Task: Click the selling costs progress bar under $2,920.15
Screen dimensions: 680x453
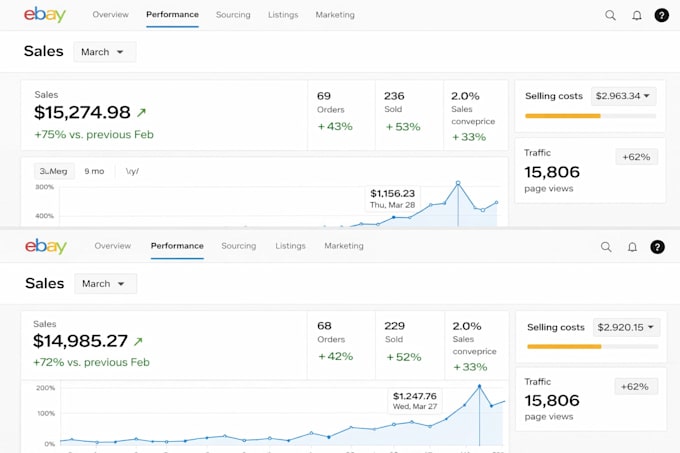Action: [x=592, y=346]
